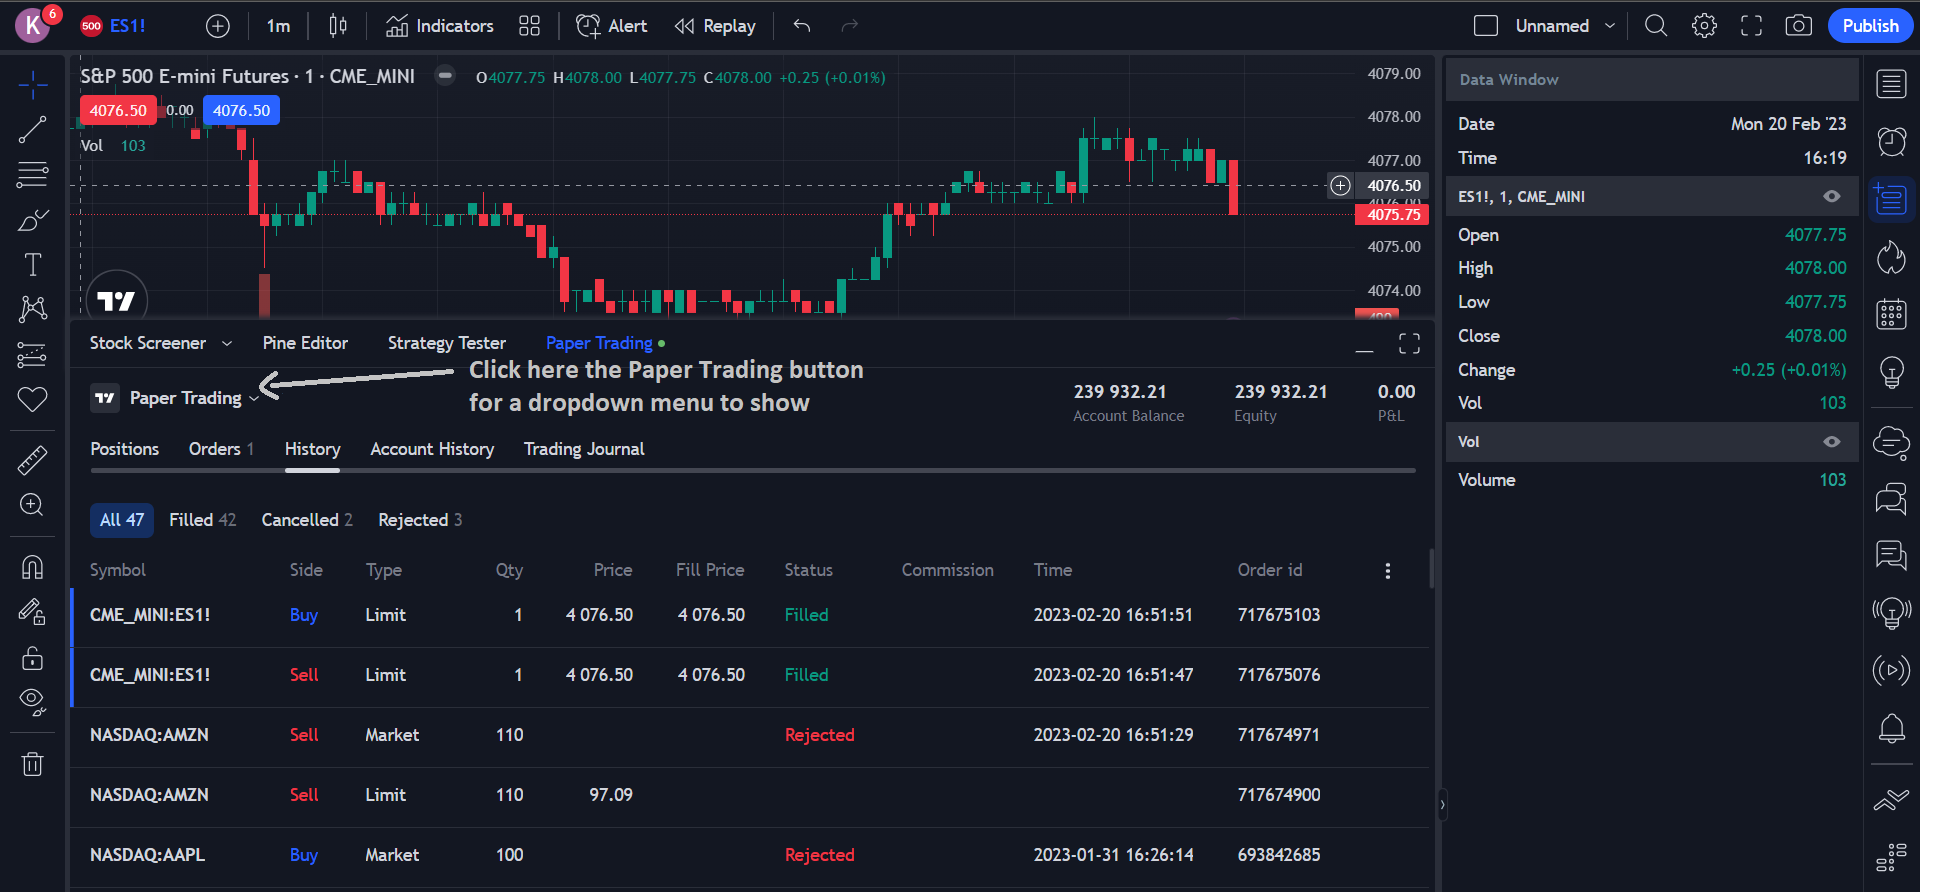Click the Measure ruler tool

tap(32, 460)
